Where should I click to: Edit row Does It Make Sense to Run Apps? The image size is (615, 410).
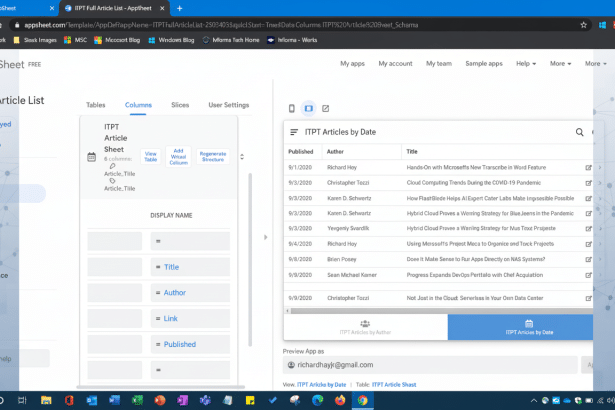[x=588, y=259]
